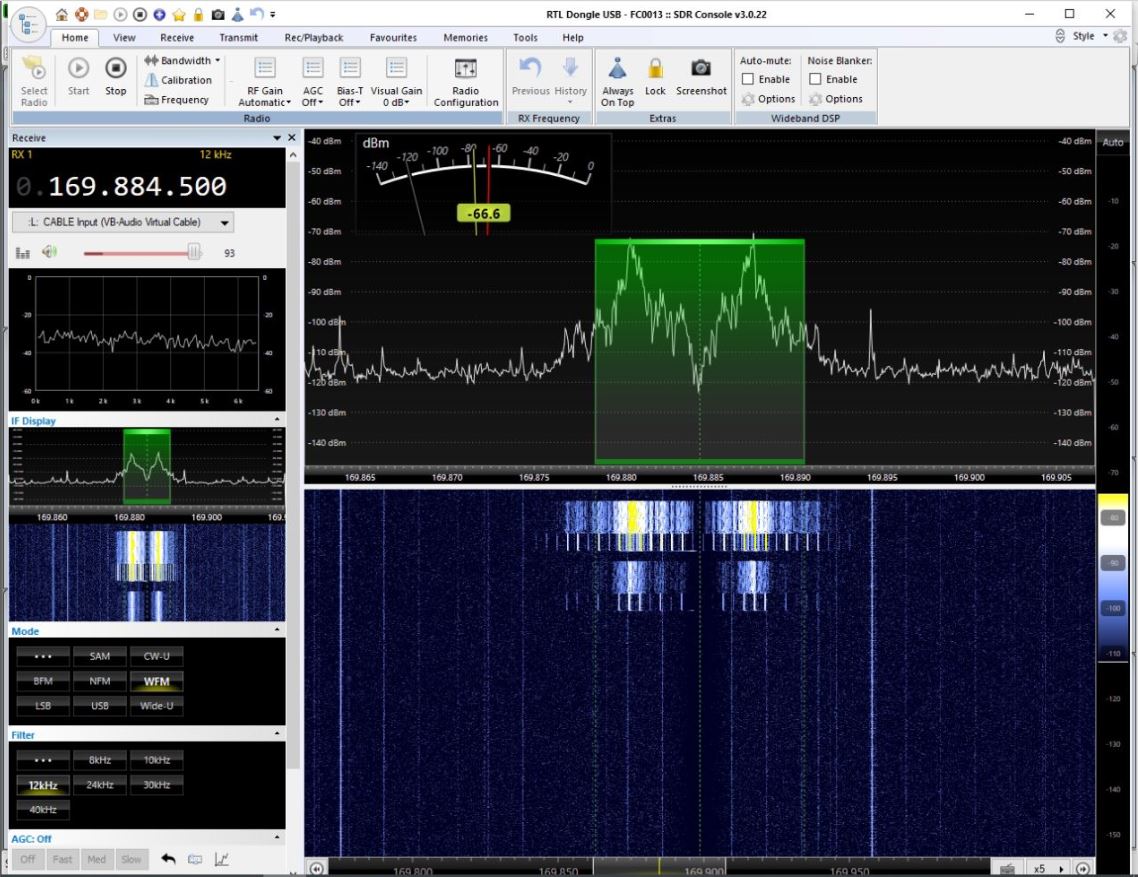Open the Bias-T Off dropdown
Viewport: 1138px width, 877px height.
pyautogui.click(x=350, y=82)
